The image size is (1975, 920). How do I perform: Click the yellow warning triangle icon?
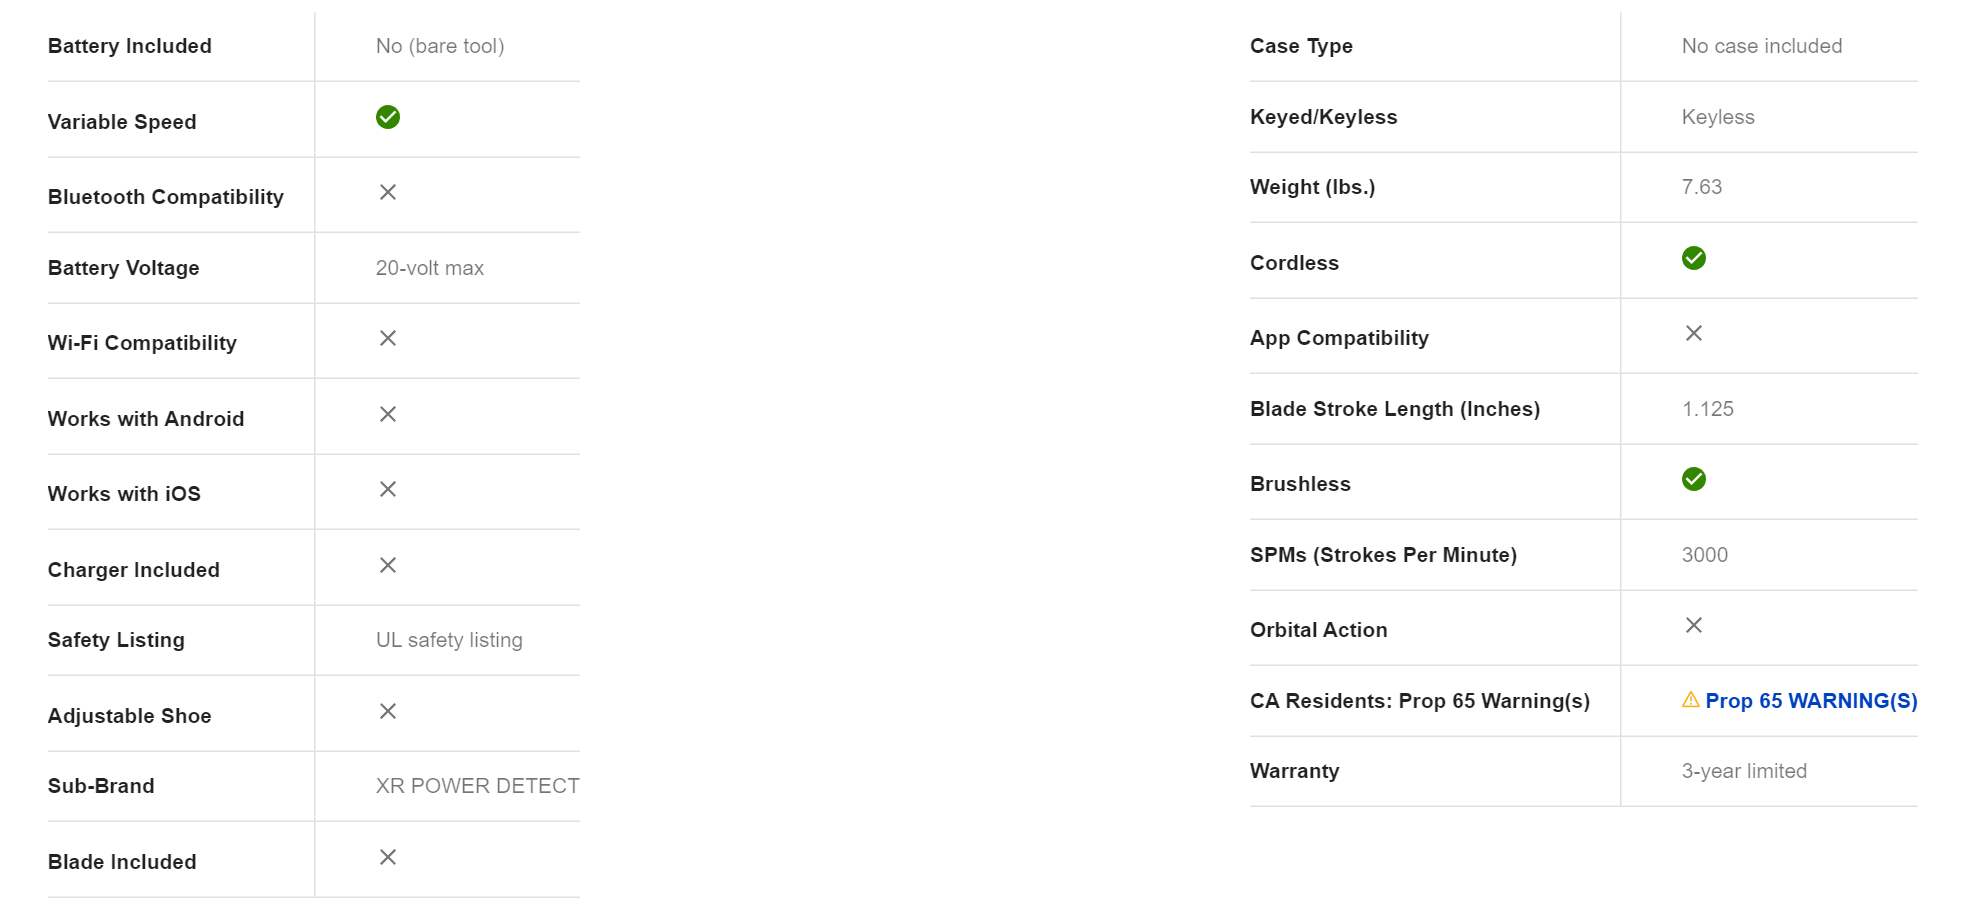pyautogui.click(x=1691, y=700)
